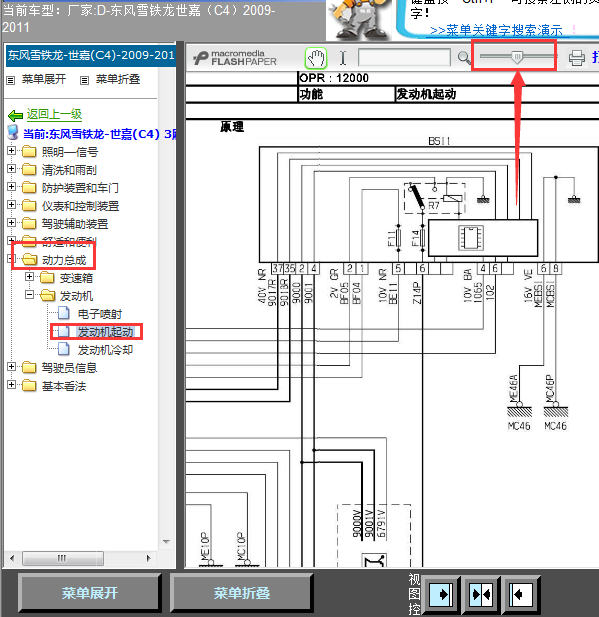The width and height of the screenshot is (599, 617).
Task: Click the green back arrow icon
Action: (x=15, y=115)
